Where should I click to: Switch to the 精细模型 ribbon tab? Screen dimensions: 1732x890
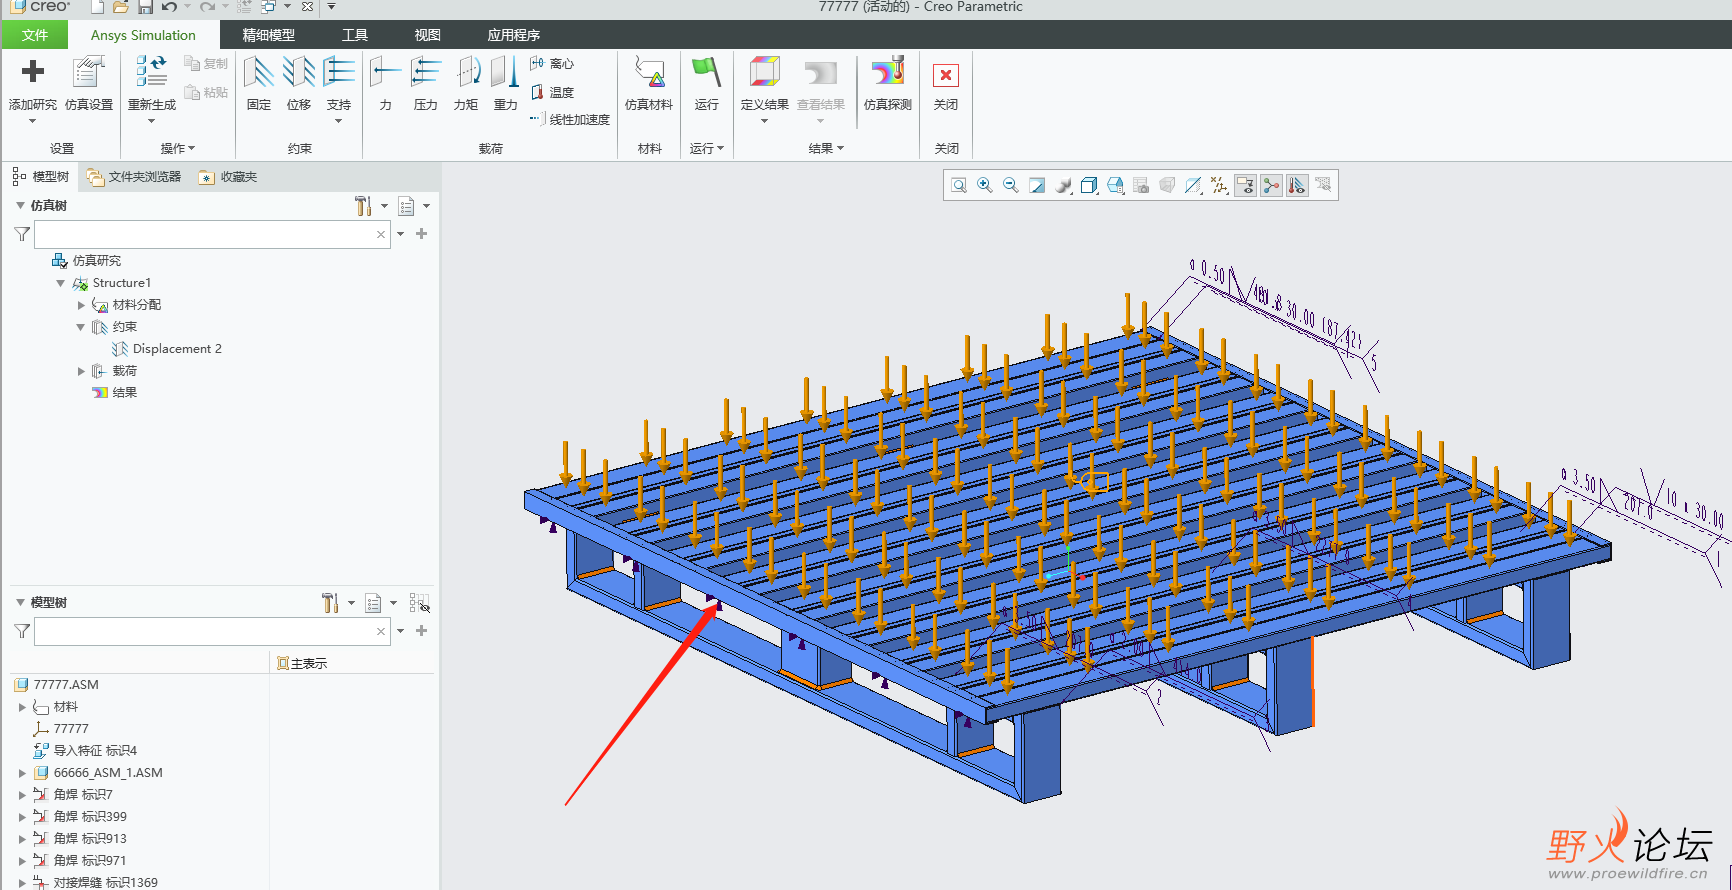click(268, 35)
